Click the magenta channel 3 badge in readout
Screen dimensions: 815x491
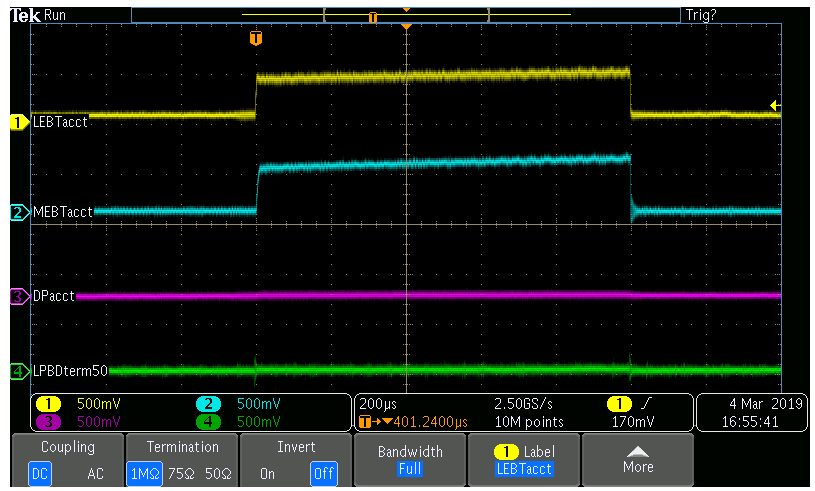pos(48,421)
